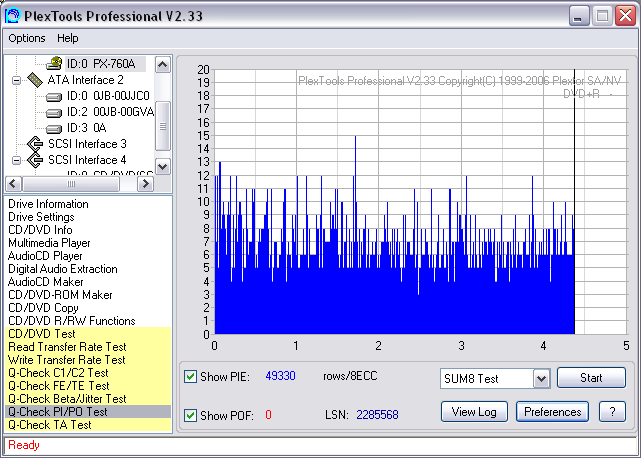This screenshot has height=458, width=641.
Task: Open Multimedia Player
Action: click(x=49, y=243)
